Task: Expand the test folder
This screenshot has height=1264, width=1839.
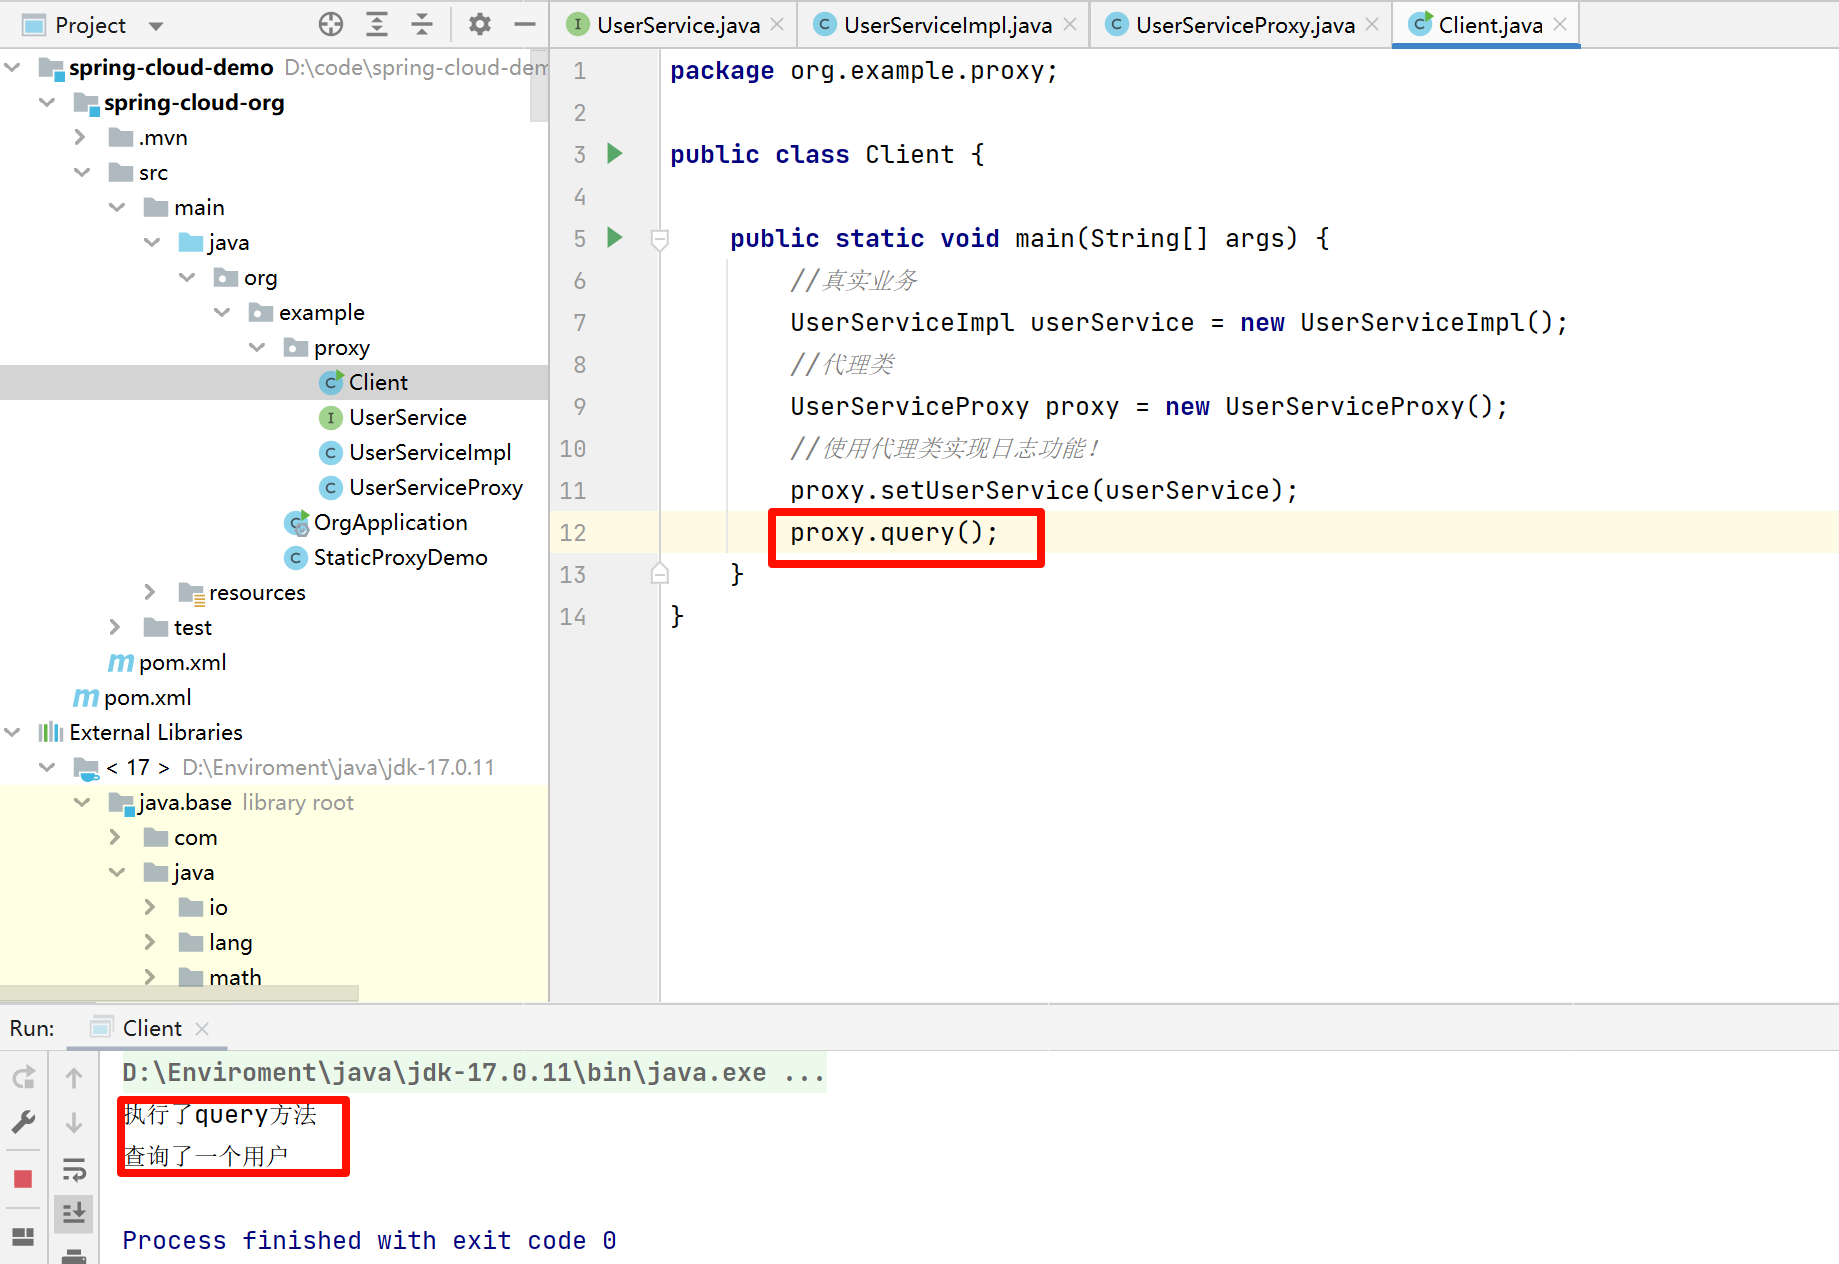Action: point(116,627)
